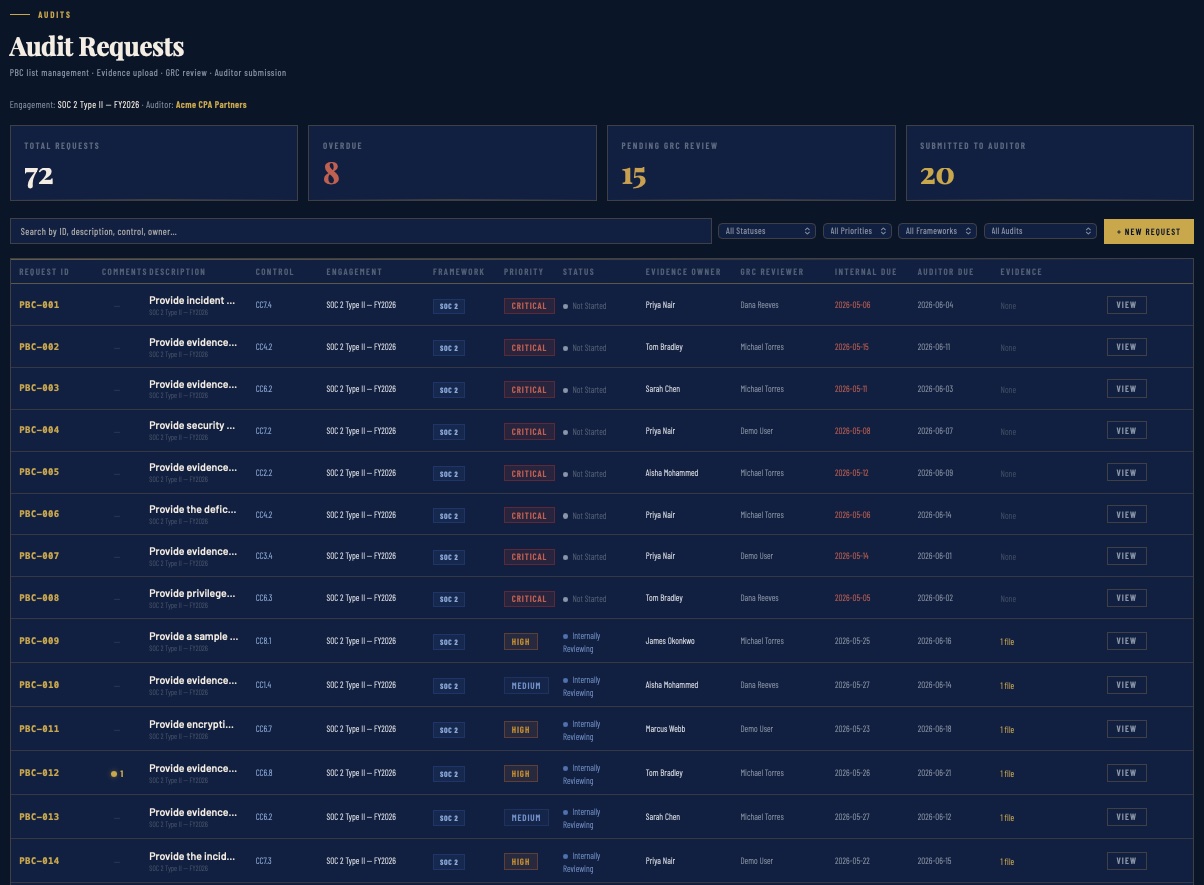Image resolution: width=1204 pixels, height=885 pixels.
Task: Click the Medium priority badge on PBC-010
Action: (526, 686)
